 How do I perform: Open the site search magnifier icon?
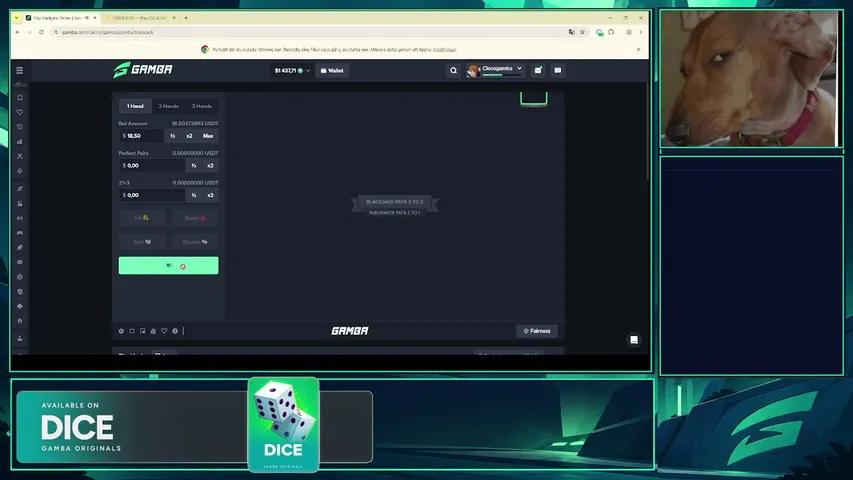tap(453, 70)
